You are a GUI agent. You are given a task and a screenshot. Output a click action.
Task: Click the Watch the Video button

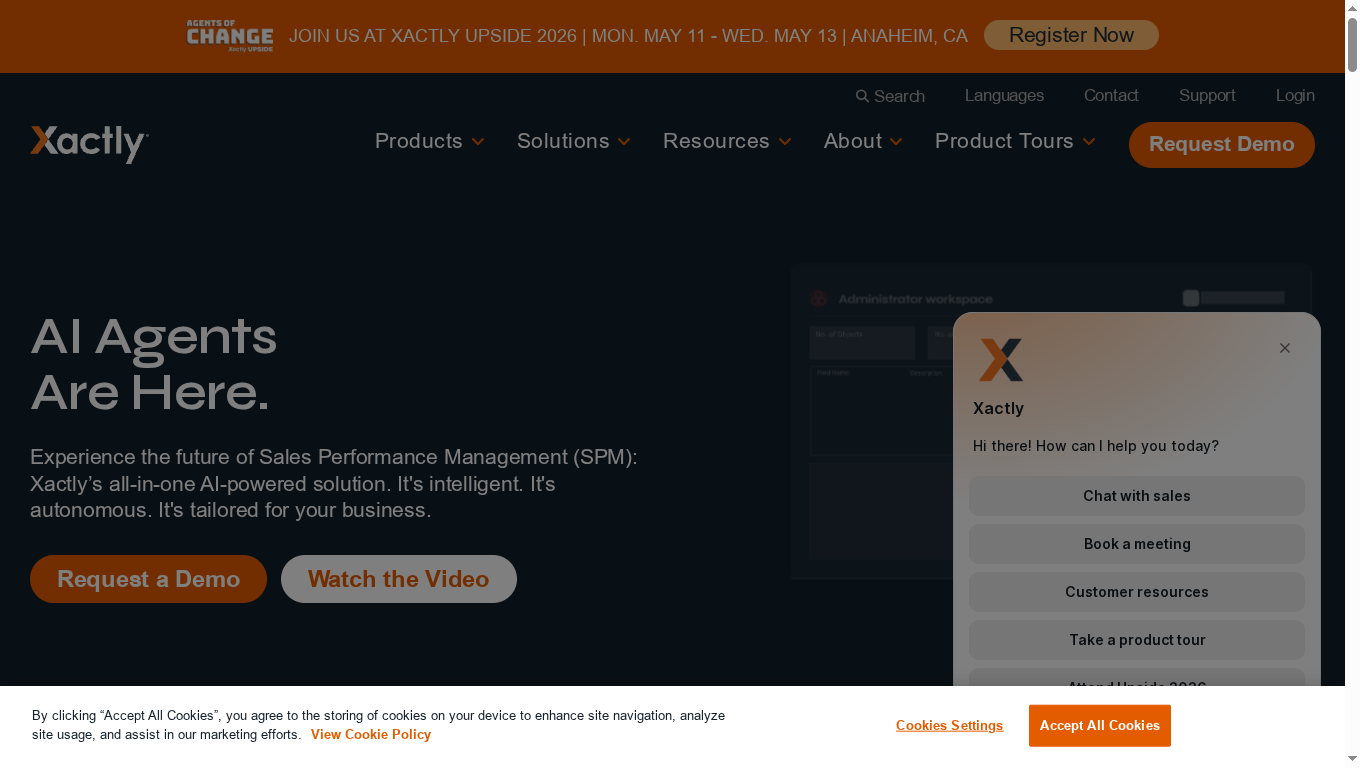pyautogui.click(x=399, y=579)
